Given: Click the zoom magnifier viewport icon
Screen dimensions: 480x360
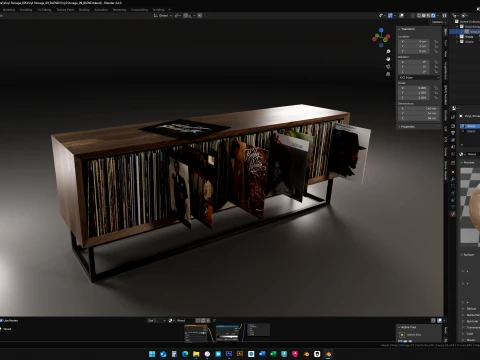Looking at the screenshot, I should 388,52.
